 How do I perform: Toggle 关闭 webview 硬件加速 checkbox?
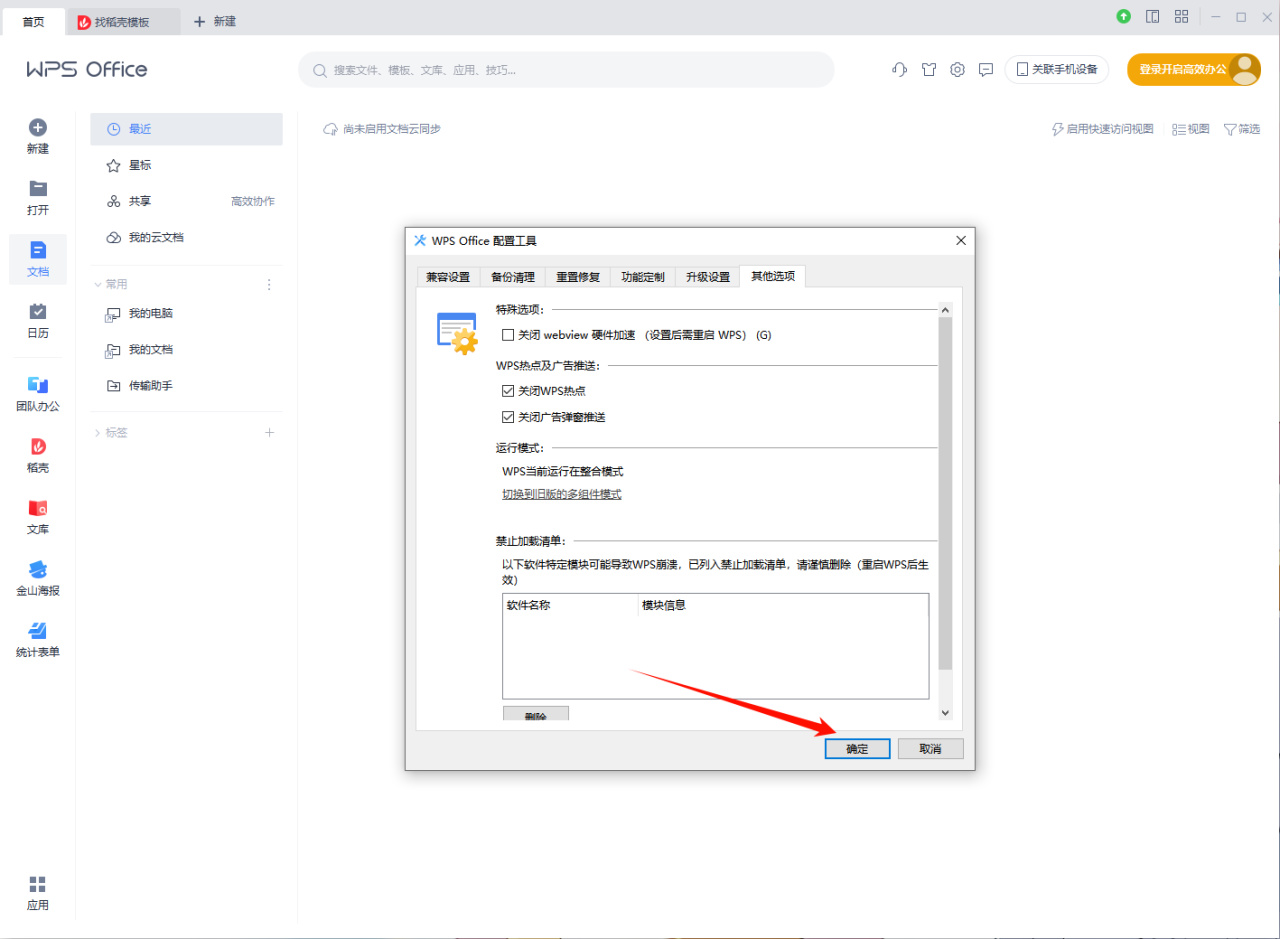click(508, 335)
